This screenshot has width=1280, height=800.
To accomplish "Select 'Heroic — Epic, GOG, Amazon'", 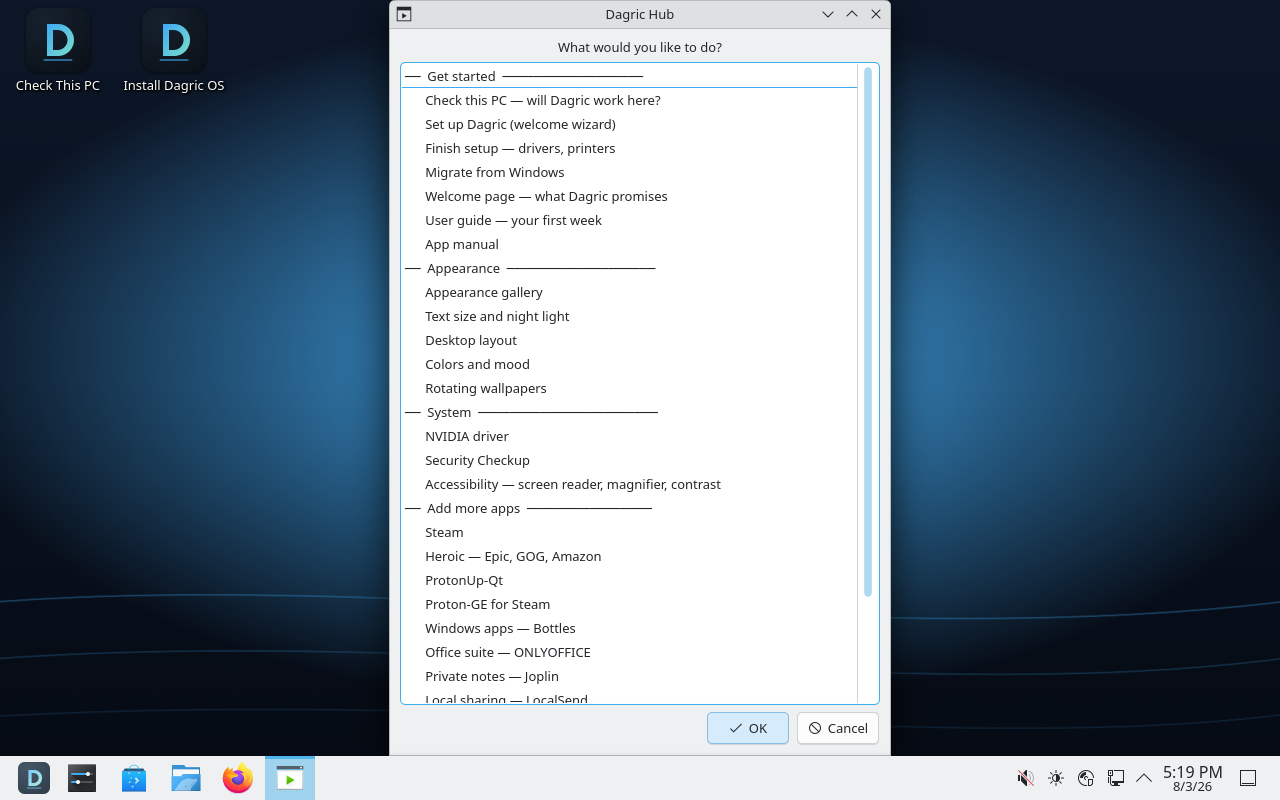I will [629, 556].
